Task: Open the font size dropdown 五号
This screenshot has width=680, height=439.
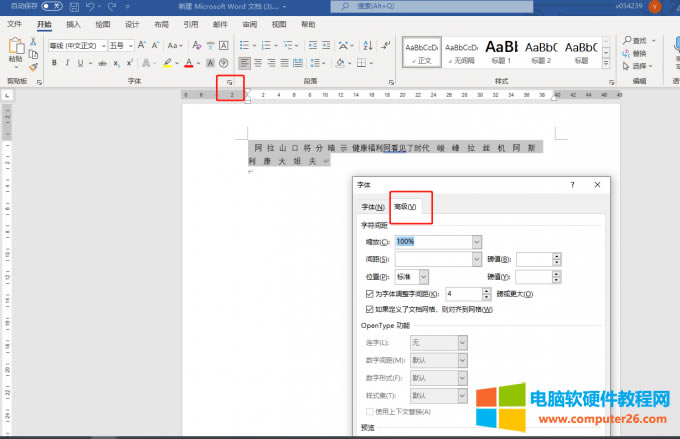Action: click(x=132, y=45)
